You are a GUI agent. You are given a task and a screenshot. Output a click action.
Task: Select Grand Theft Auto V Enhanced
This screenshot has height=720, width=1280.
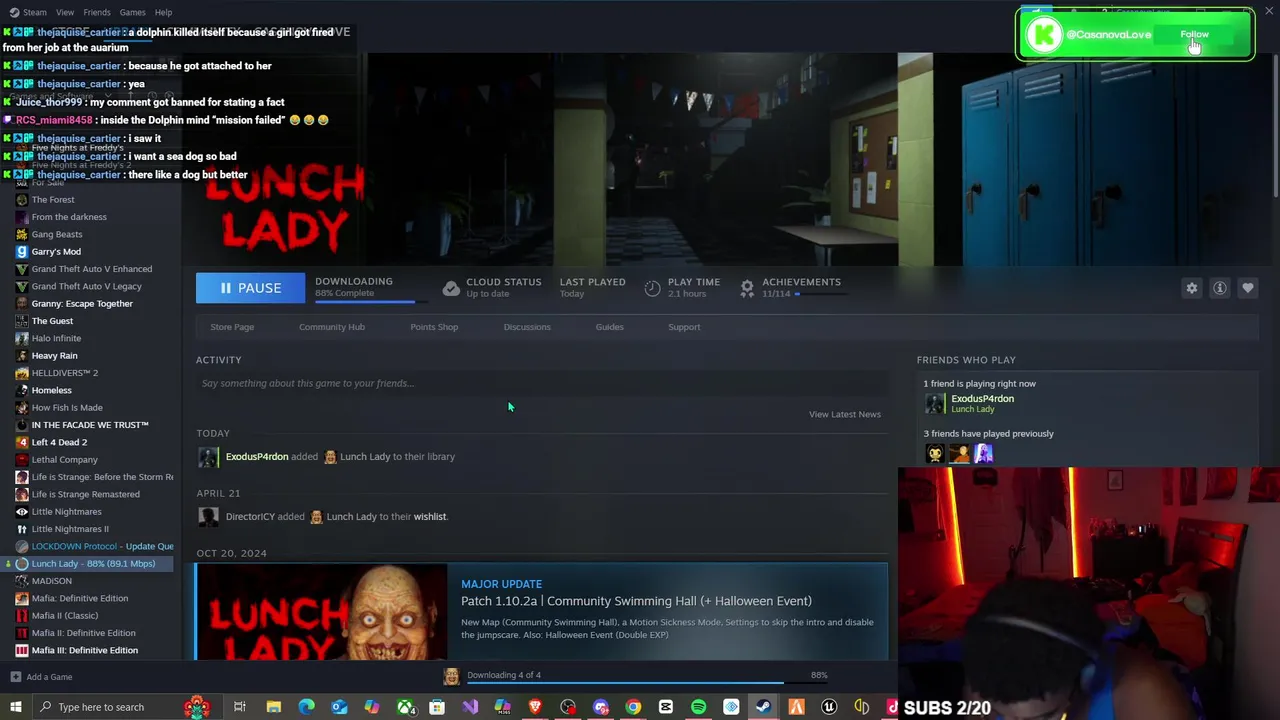coord(92,269)
